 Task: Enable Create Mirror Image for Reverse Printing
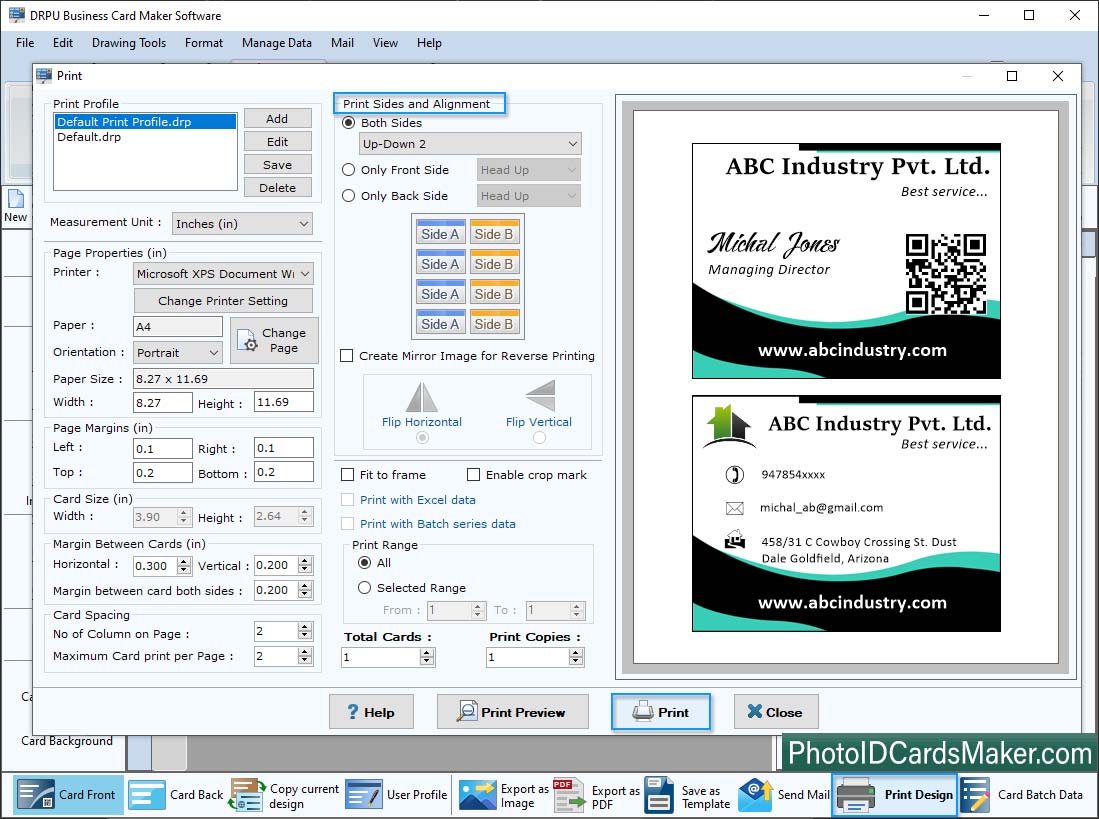click(x=346, y=356)
